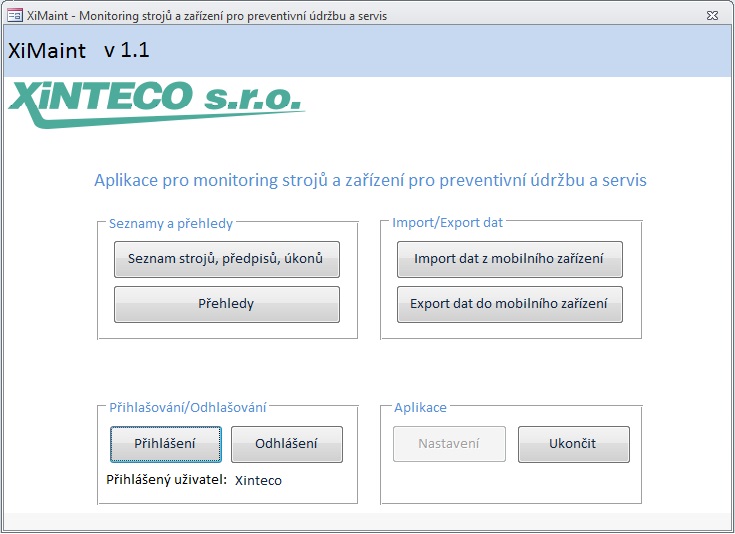Click the Aplikace pro monitoring heading

370,180
